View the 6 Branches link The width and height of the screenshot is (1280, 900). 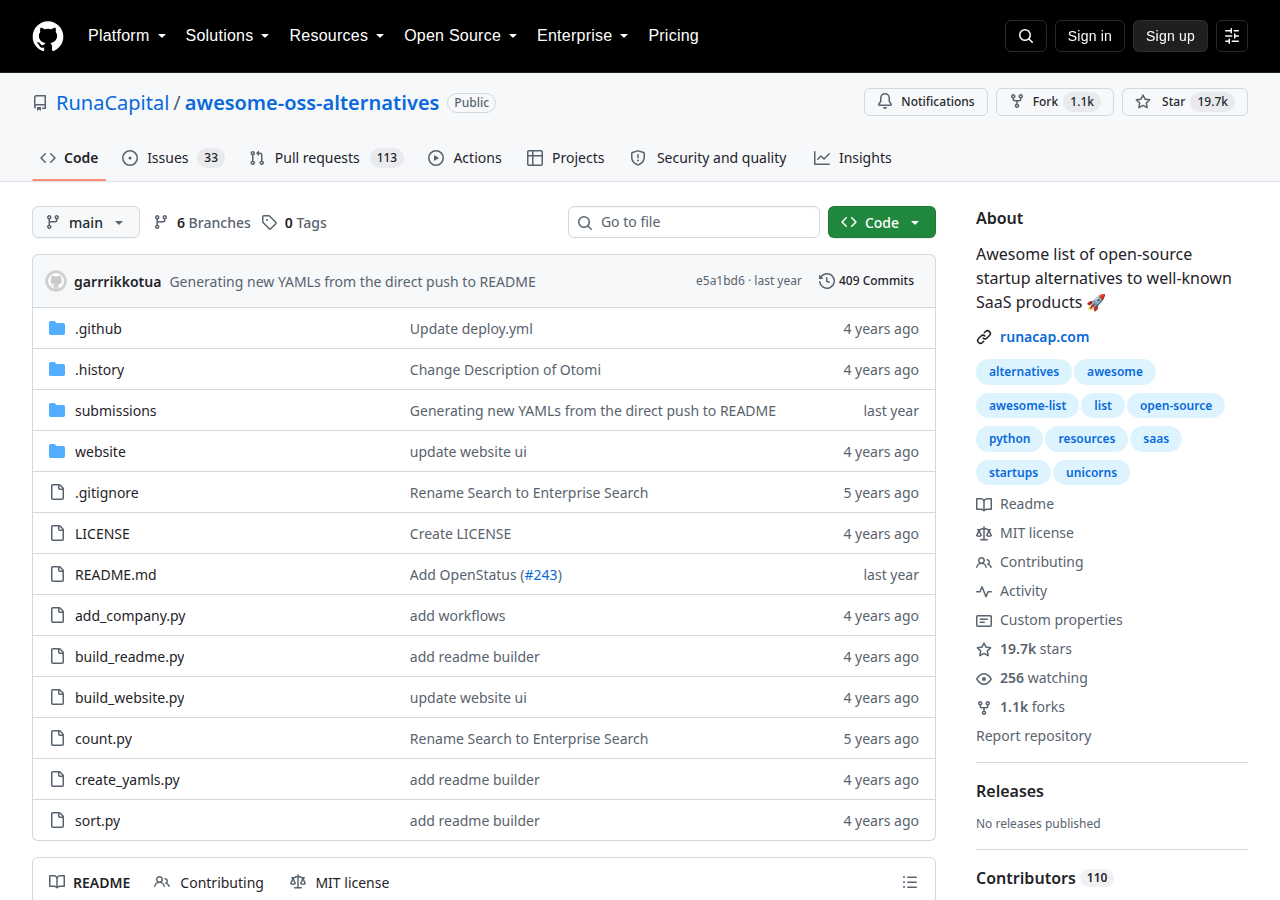tap(202, 223)
